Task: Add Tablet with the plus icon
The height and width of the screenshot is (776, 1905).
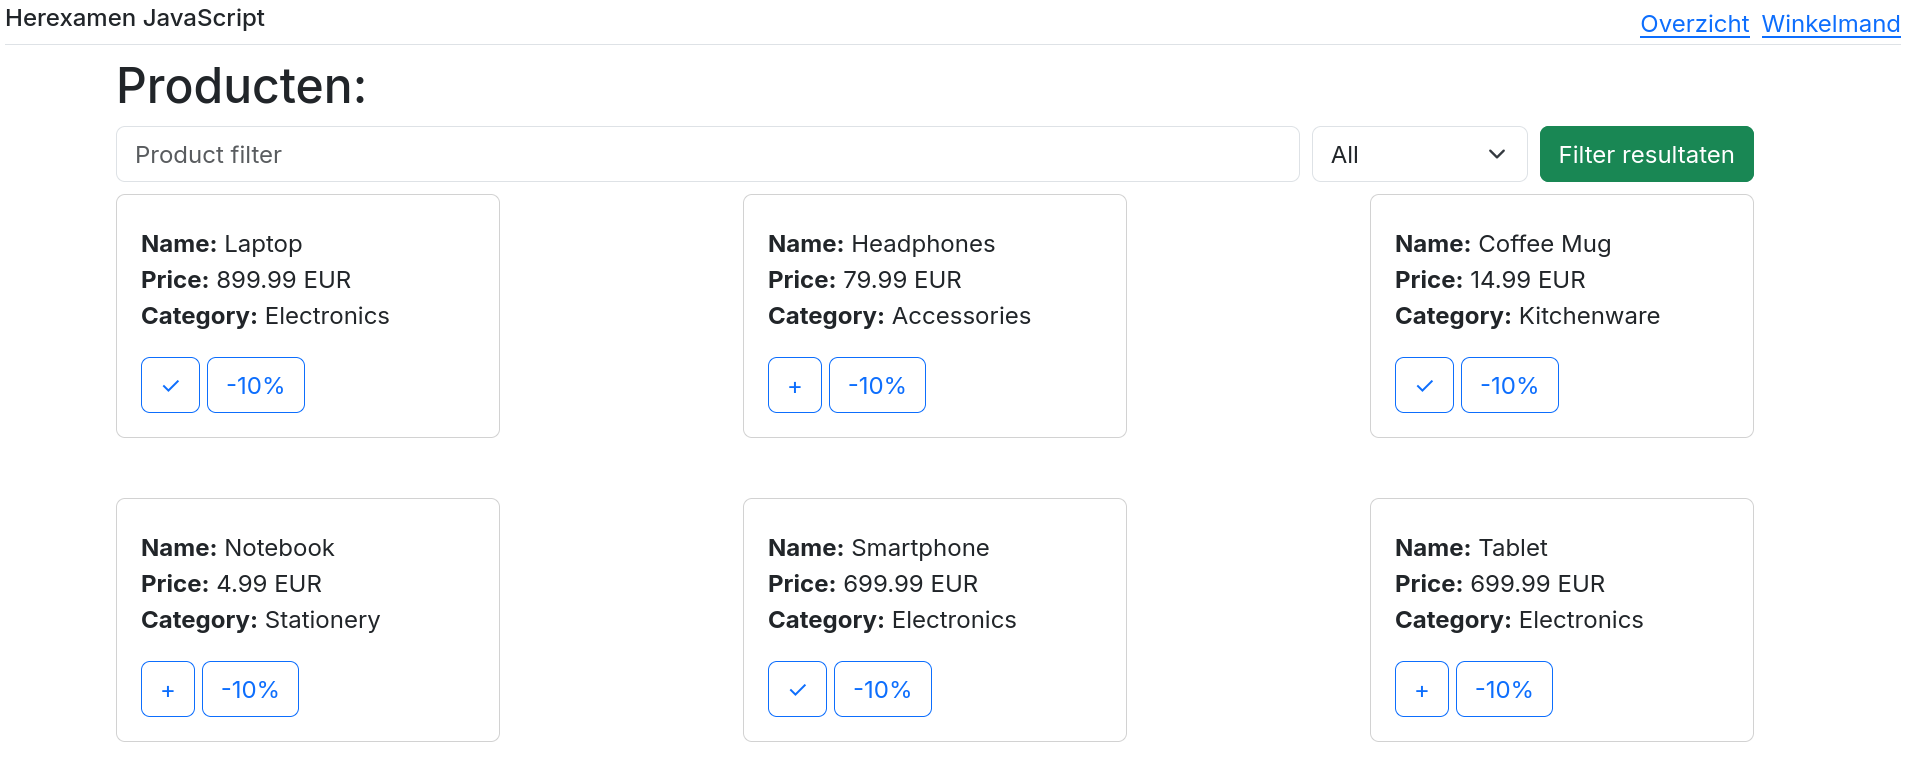Action: pos(1421,689)
